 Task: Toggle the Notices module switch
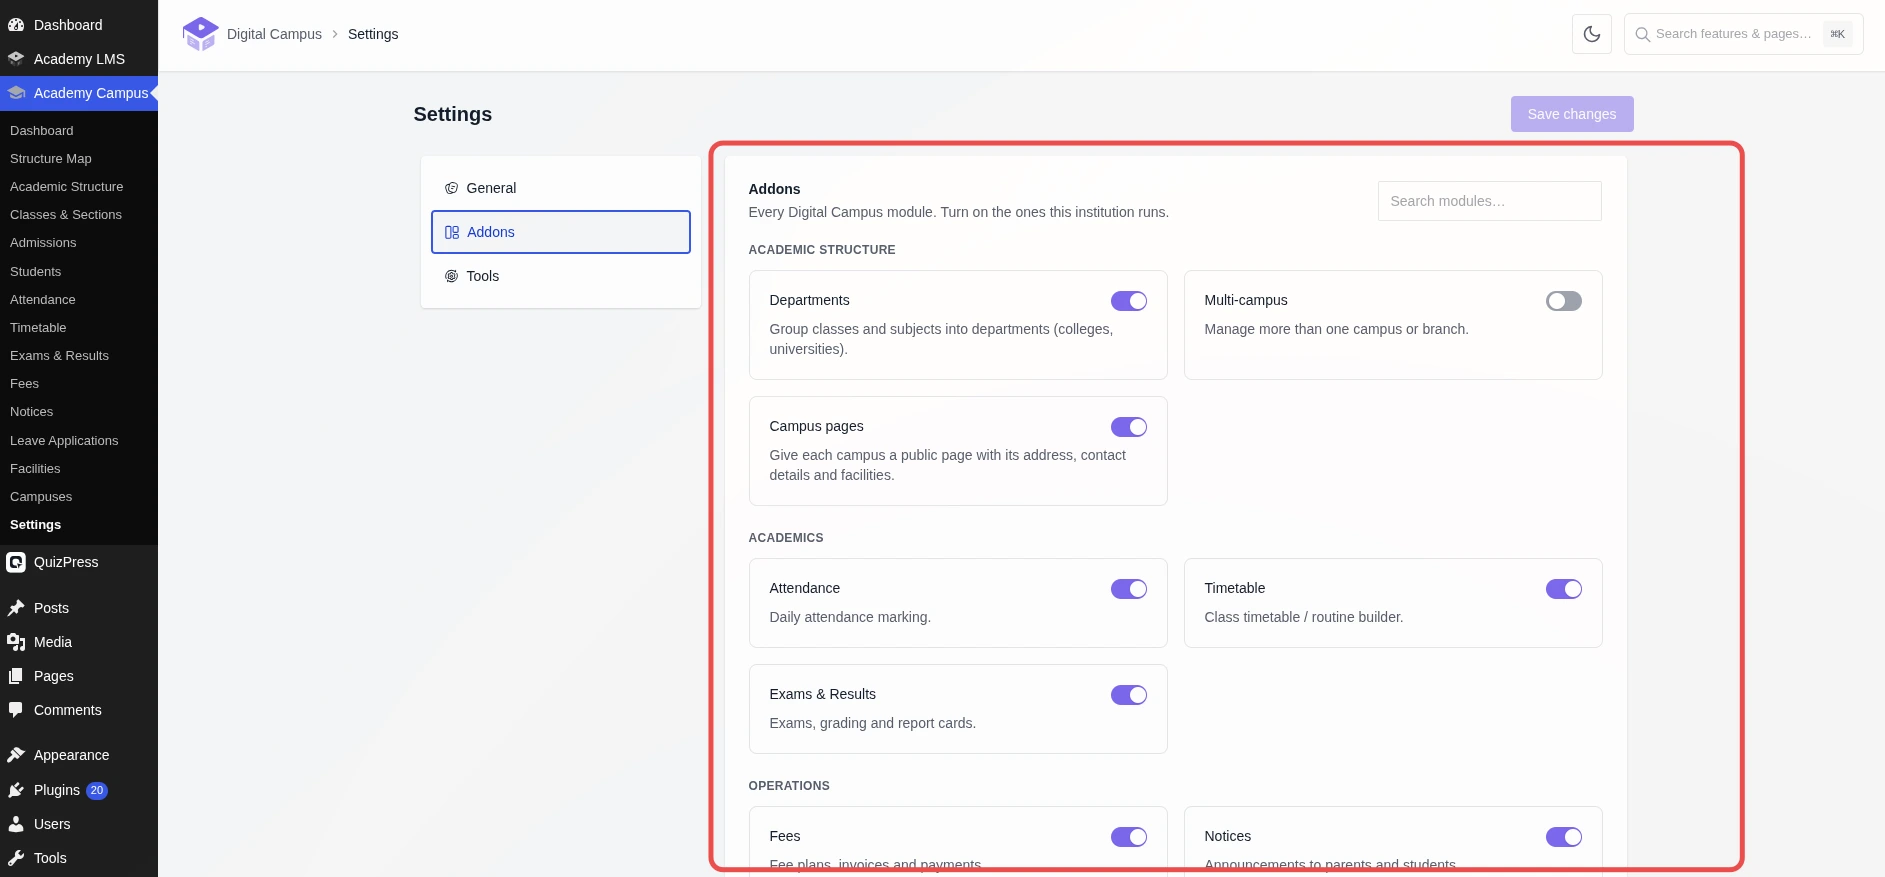[1564, 837]
